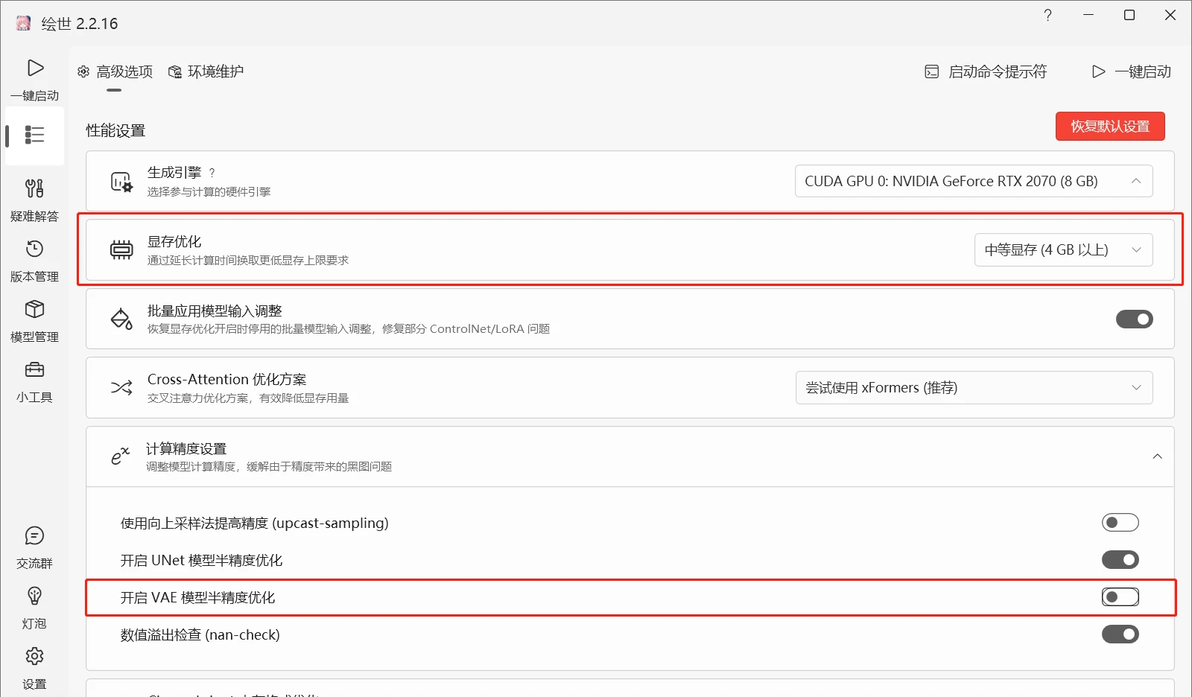The height and width of the screenshot is (697, 1192).
Task: Enable upcast-sampling precision toggle
Action: point(1120,522)
